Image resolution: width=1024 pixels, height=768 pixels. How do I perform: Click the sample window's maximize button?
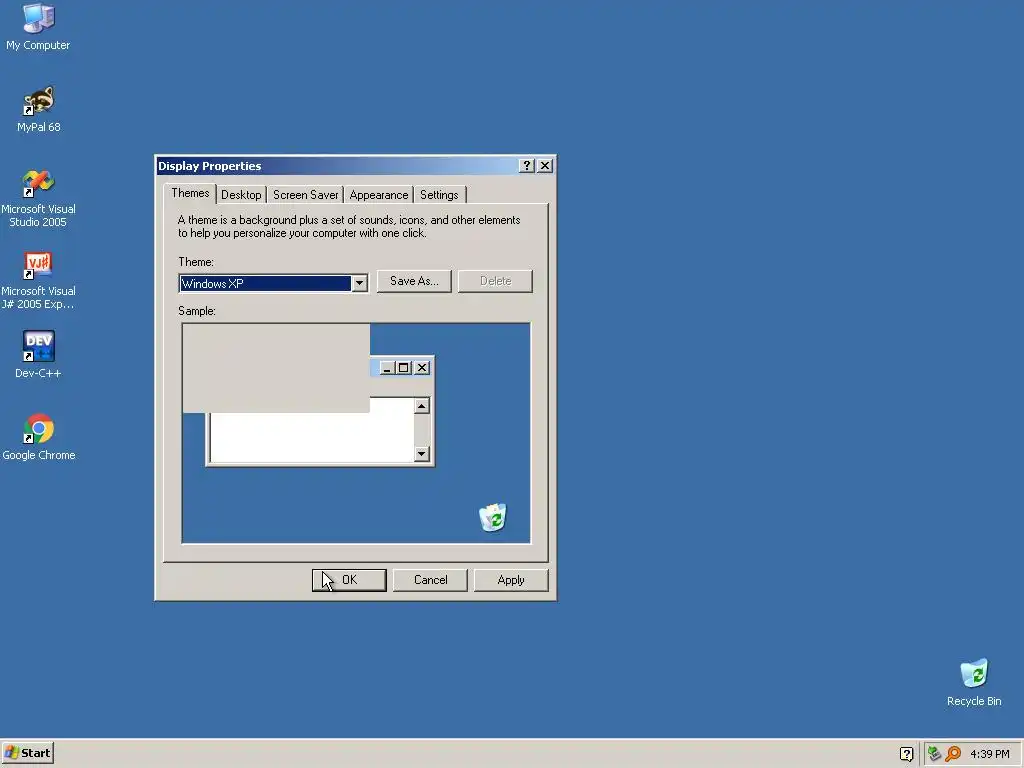[x=404, y=368]
